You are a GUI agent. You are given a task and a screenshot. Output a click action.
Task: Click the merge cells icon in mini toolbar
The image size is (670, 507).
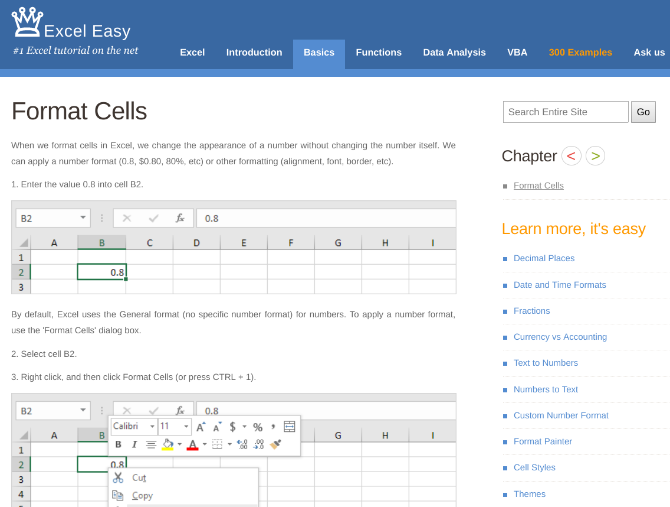pos(289,426)
